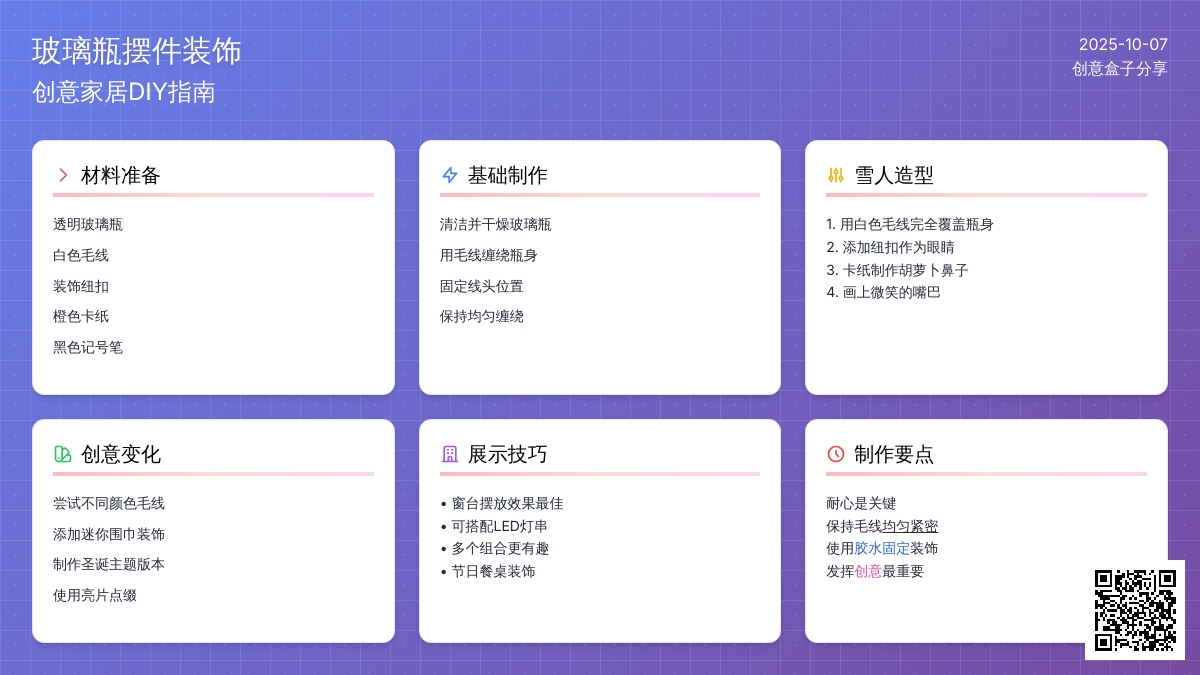
Task: Open the pink 创意 link
Action: tap(868, 571)
